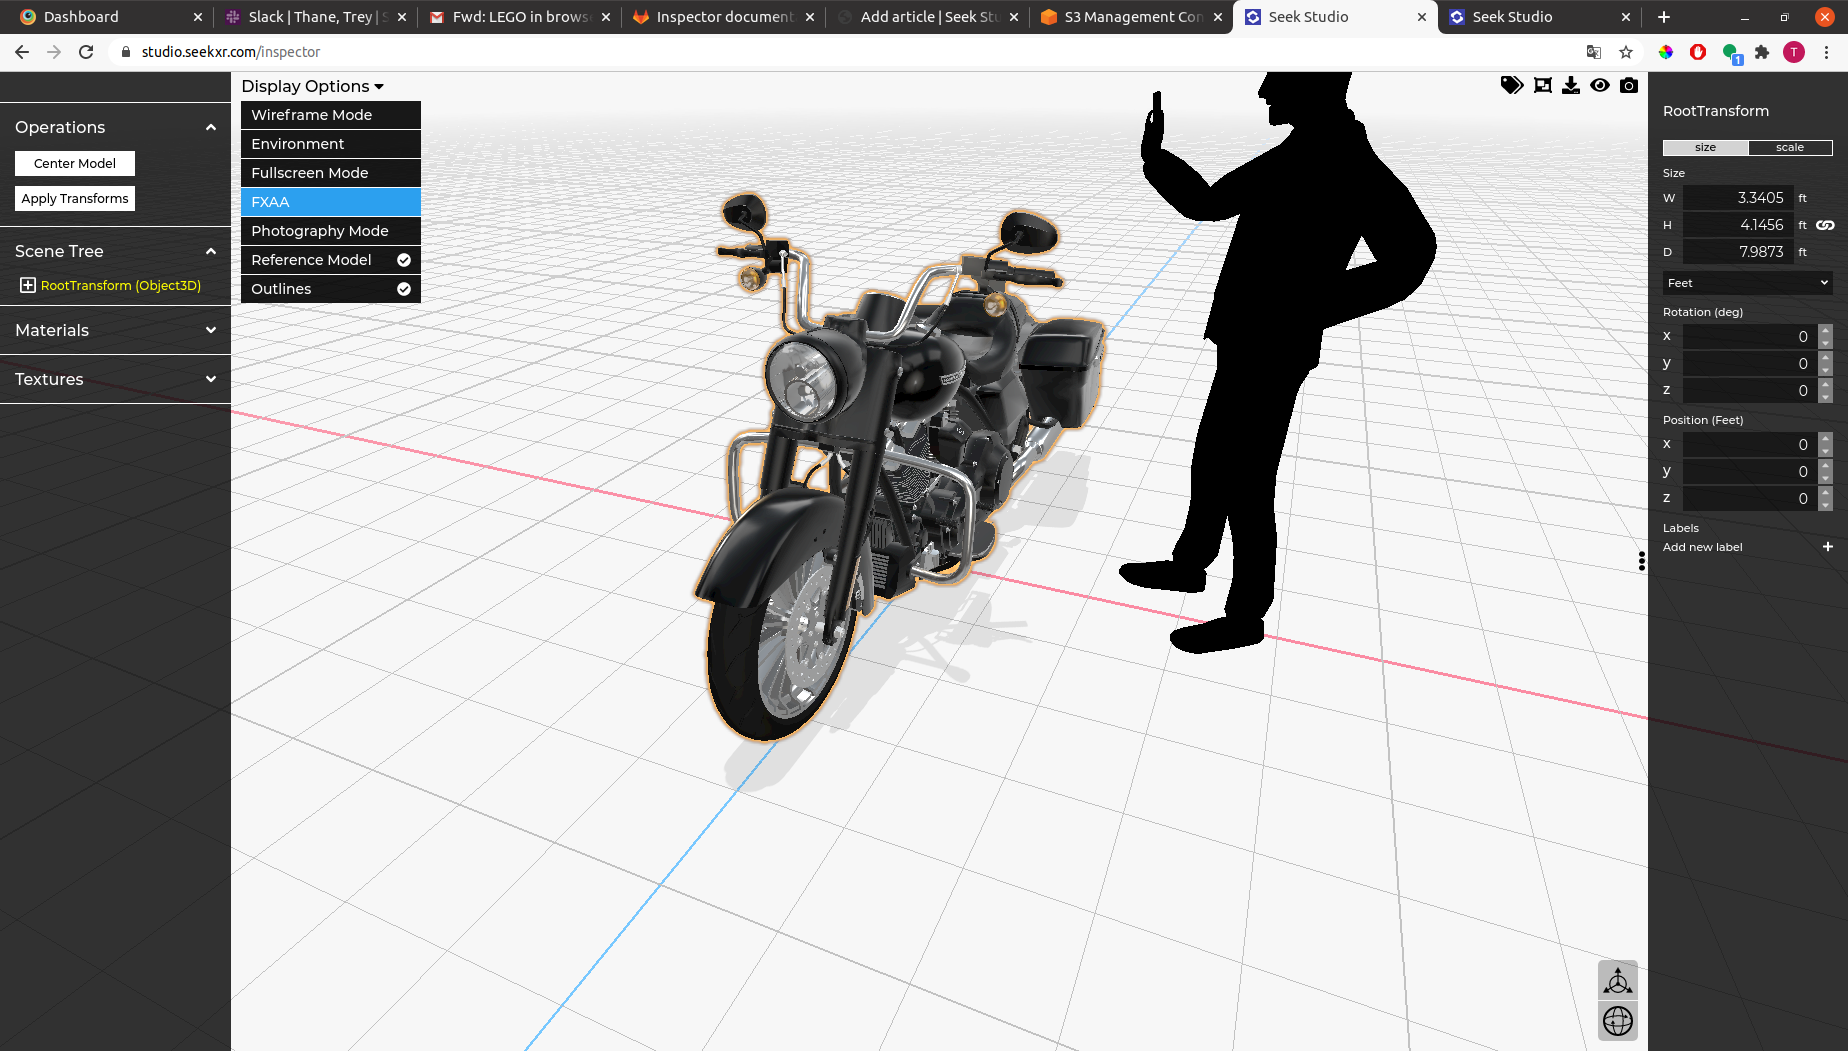Switch to Add article Seek Studio tab
The height and width of the screenshot is (1051, 1848).
[928, 17]
